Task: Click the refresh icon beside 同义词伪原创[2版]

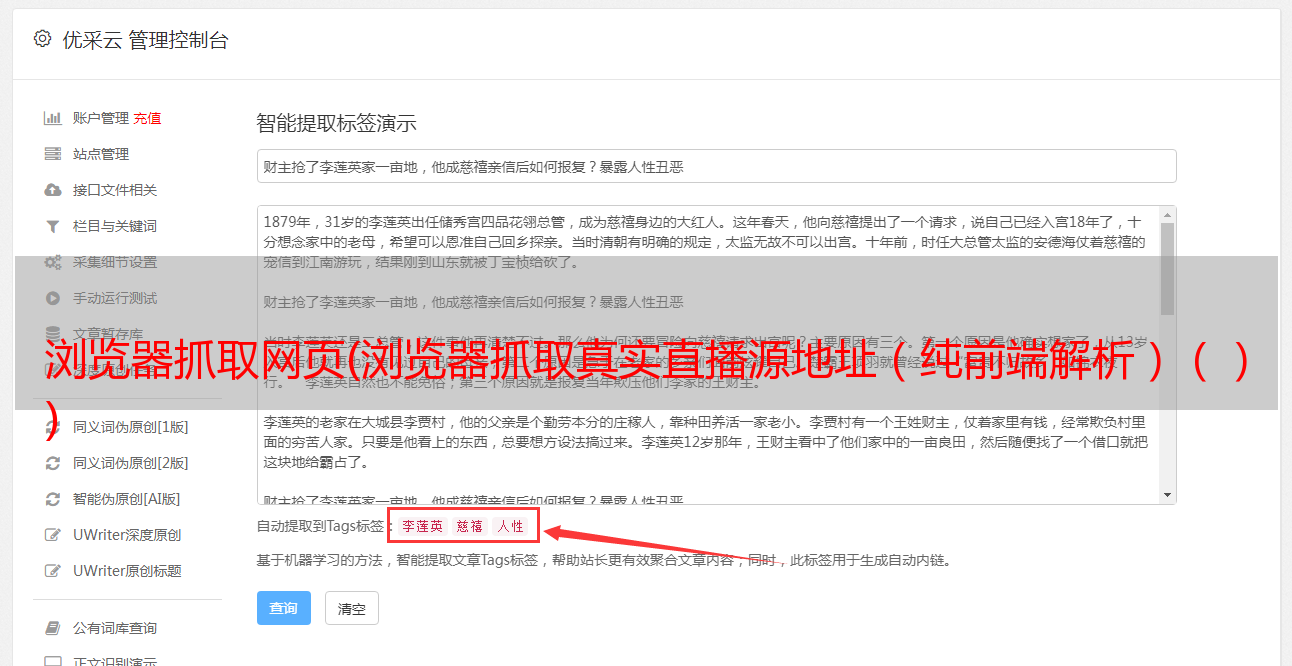Action: [x=52, y=463]
